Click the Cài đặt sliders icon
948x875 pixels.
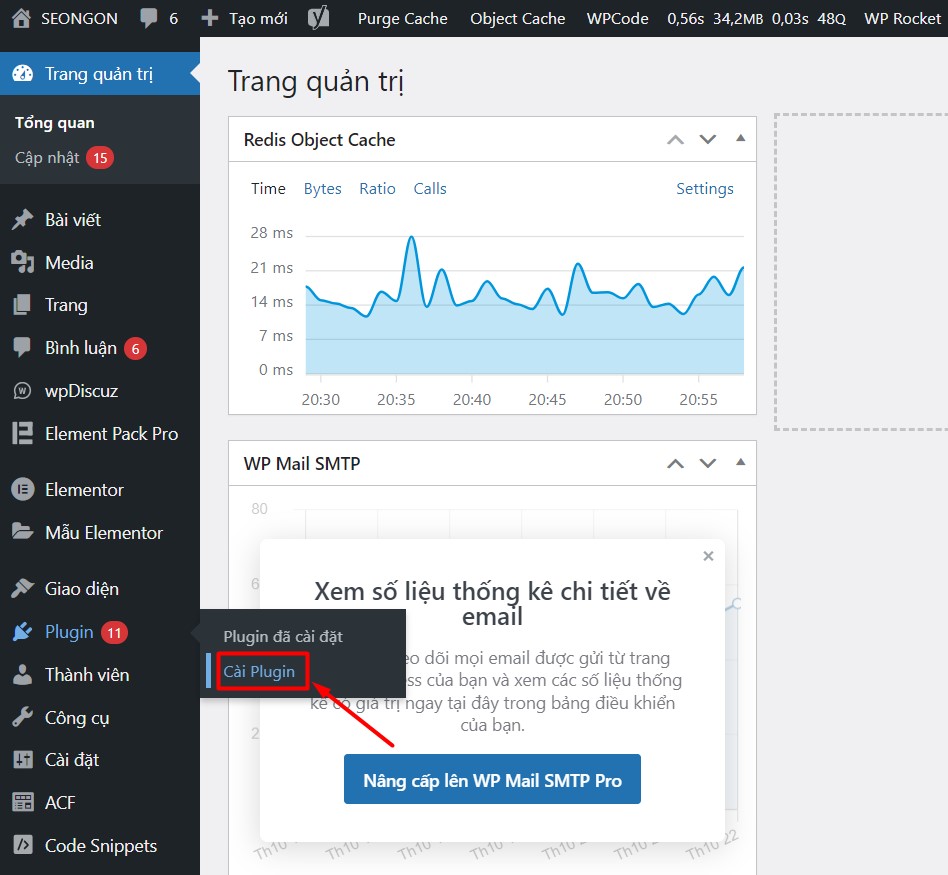22,760
